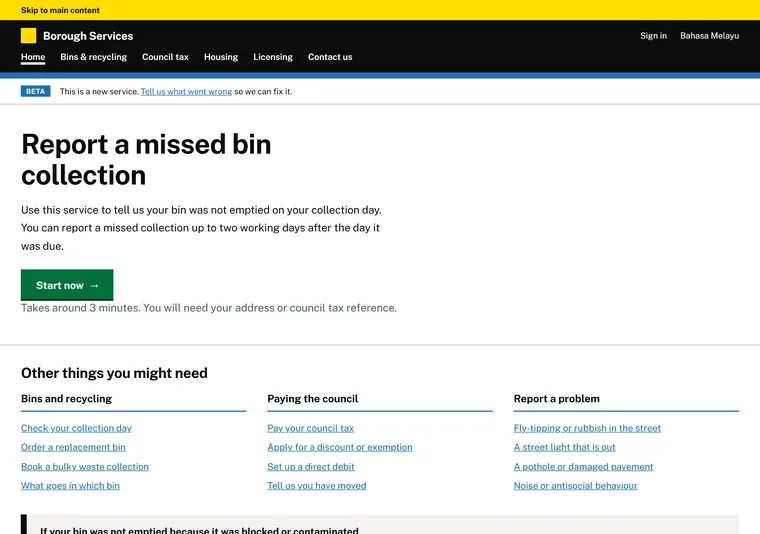Open the Housing navigation item
The height and width of the screenshot is (534, 760).
pyautogui.click(x=221, y=57)
